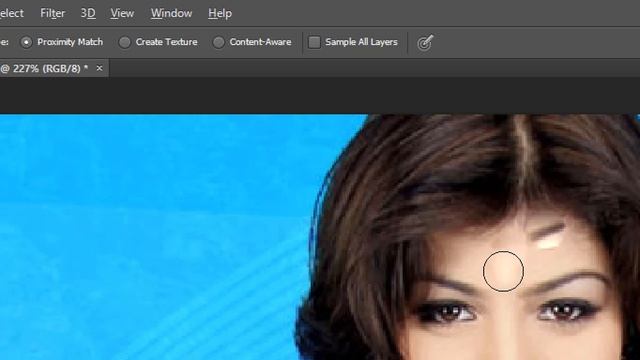Image resolution: width=640 pixels, height=360 pixels.
Task: Select the Content-Aware radio button
Action: point(219,42)
